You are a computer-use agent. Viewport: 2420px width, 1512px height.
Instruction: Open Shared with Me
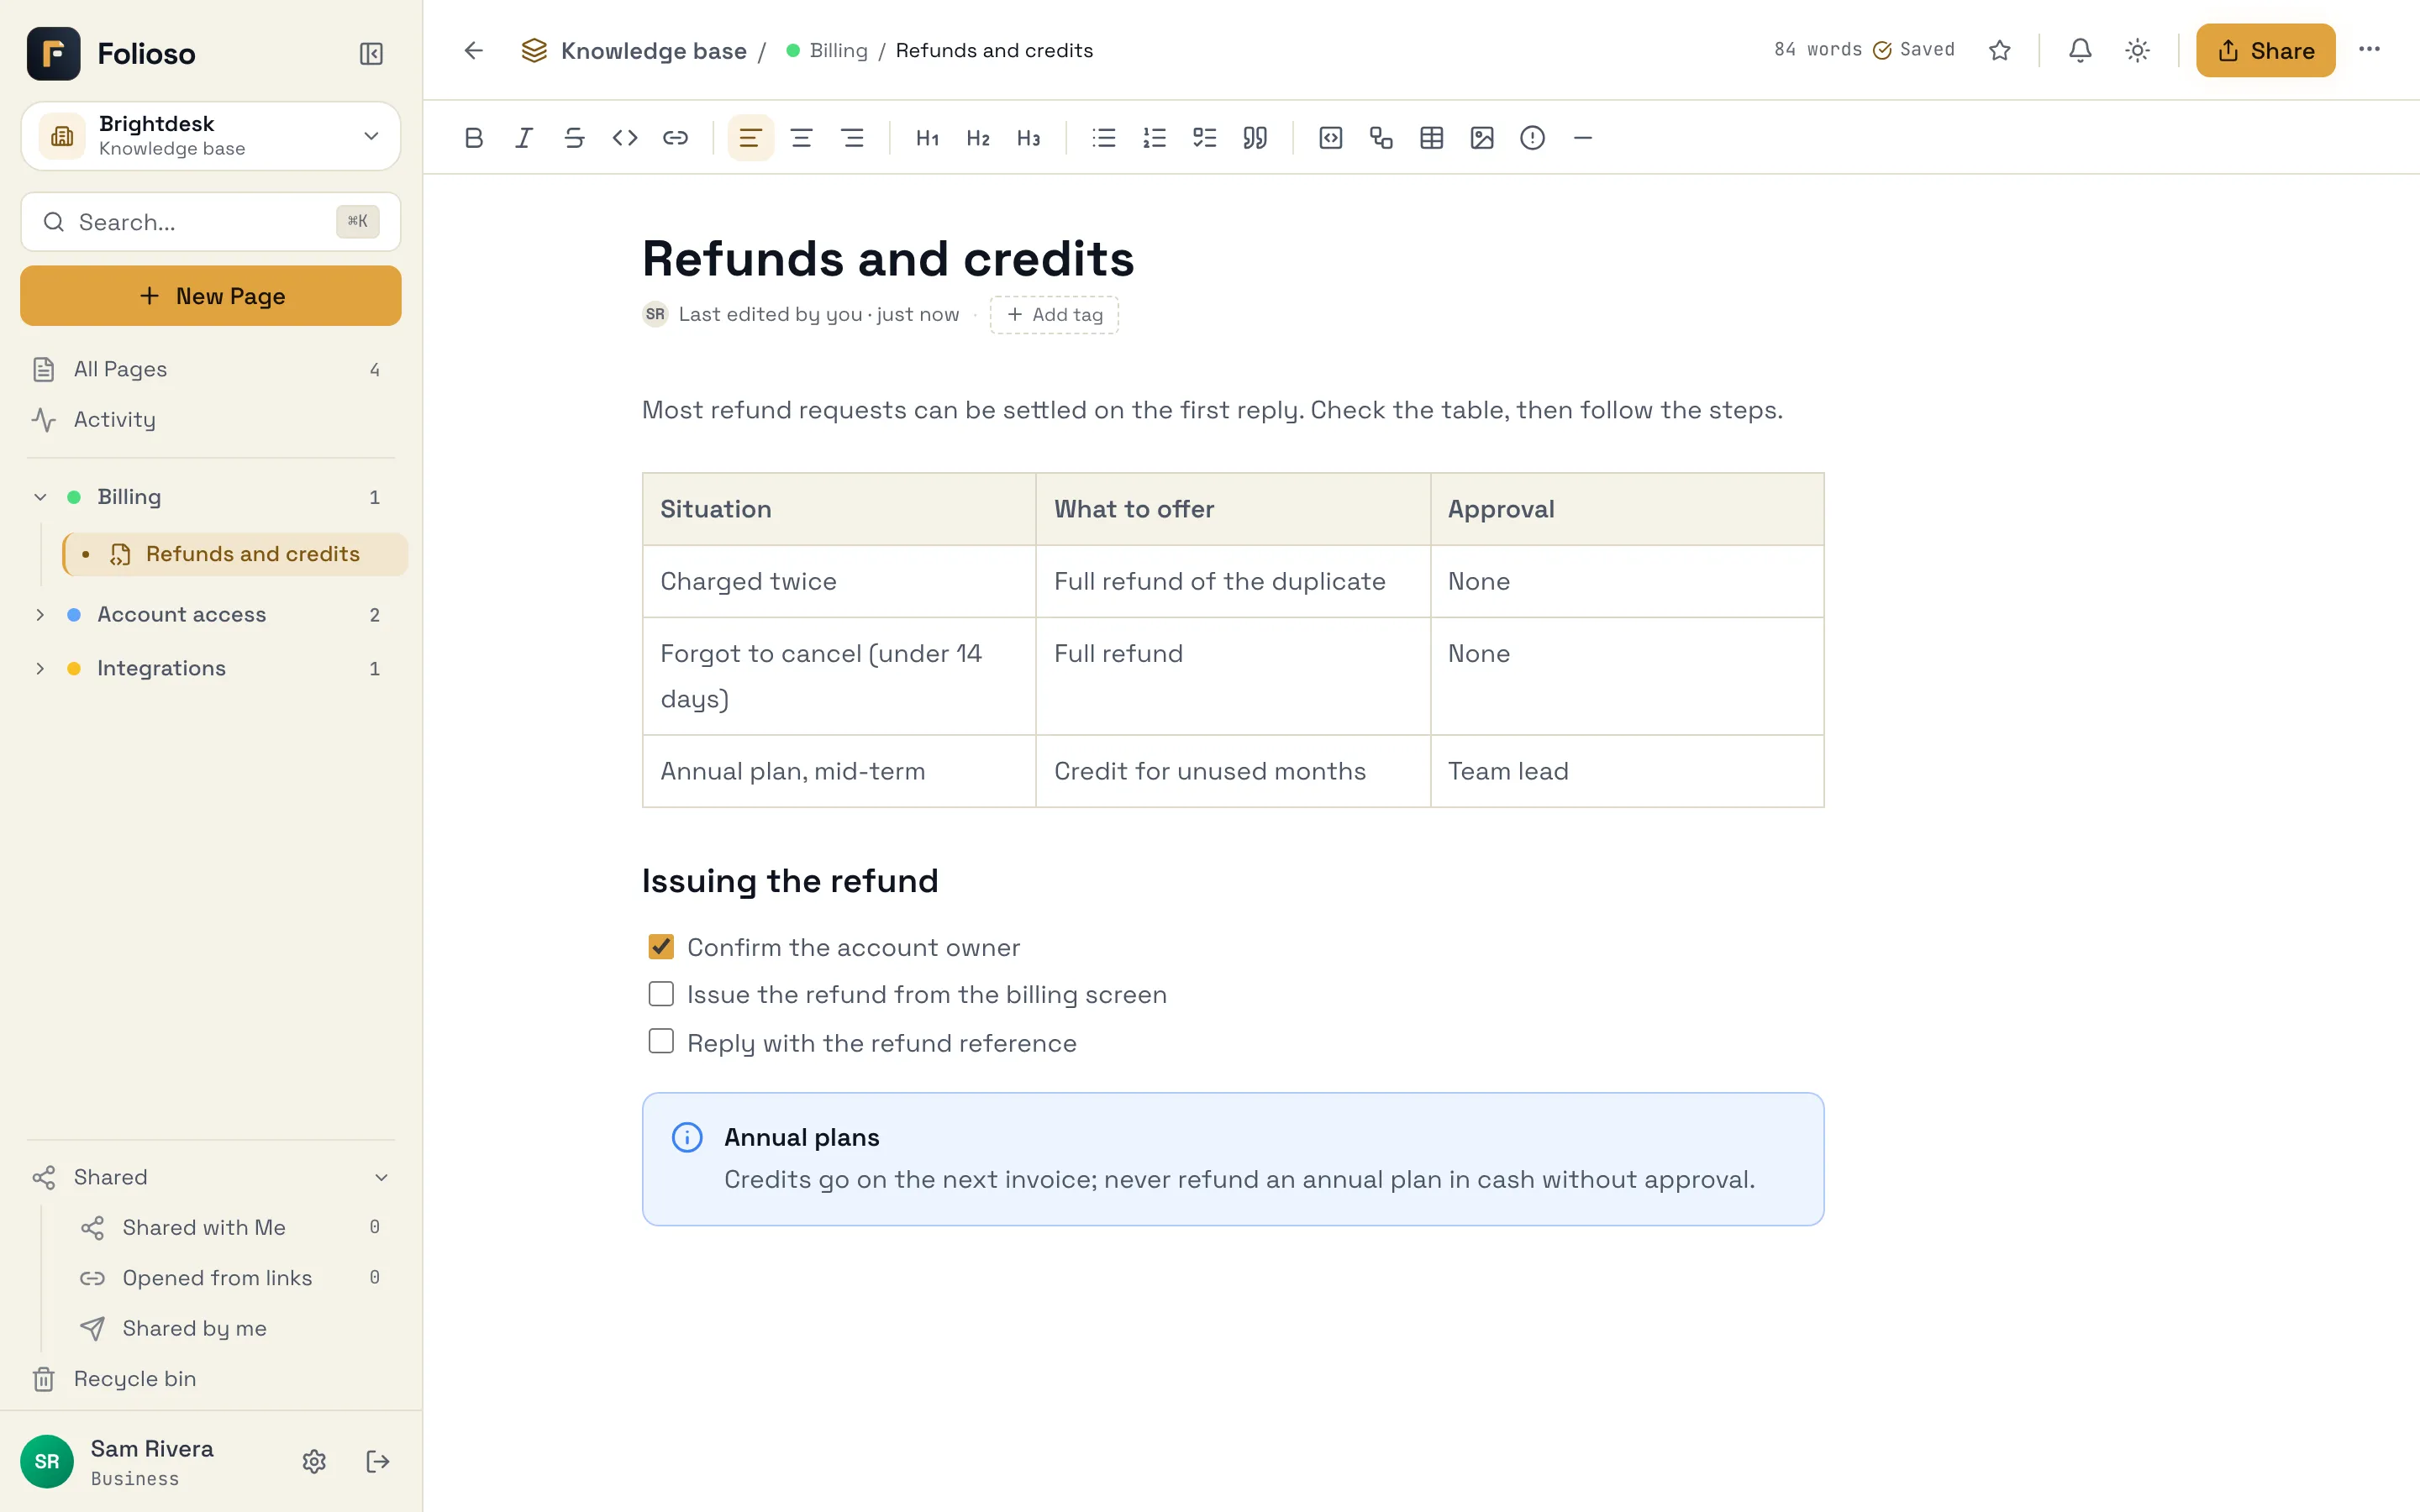(x=234, y=1227)
